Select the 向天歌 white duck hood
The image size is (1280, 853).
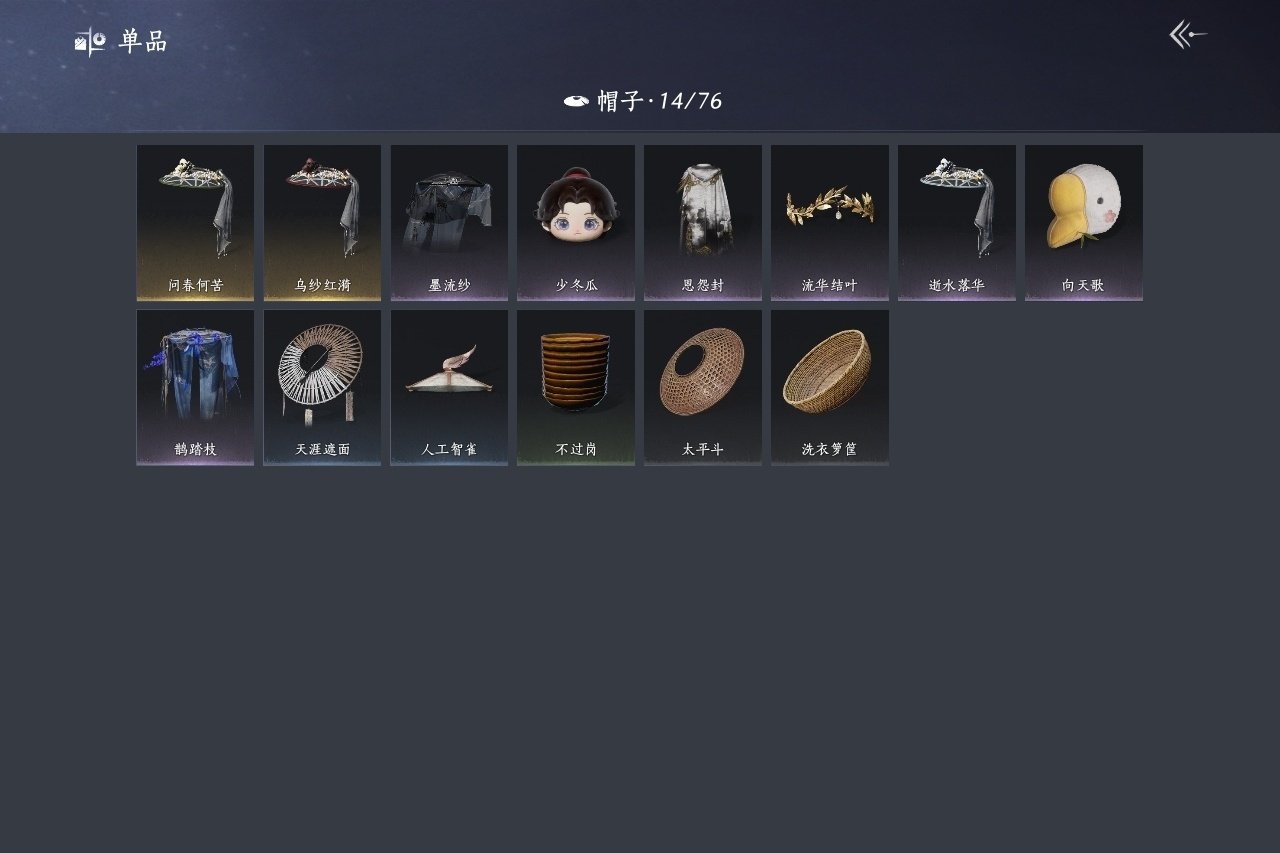click(1084, 223)
